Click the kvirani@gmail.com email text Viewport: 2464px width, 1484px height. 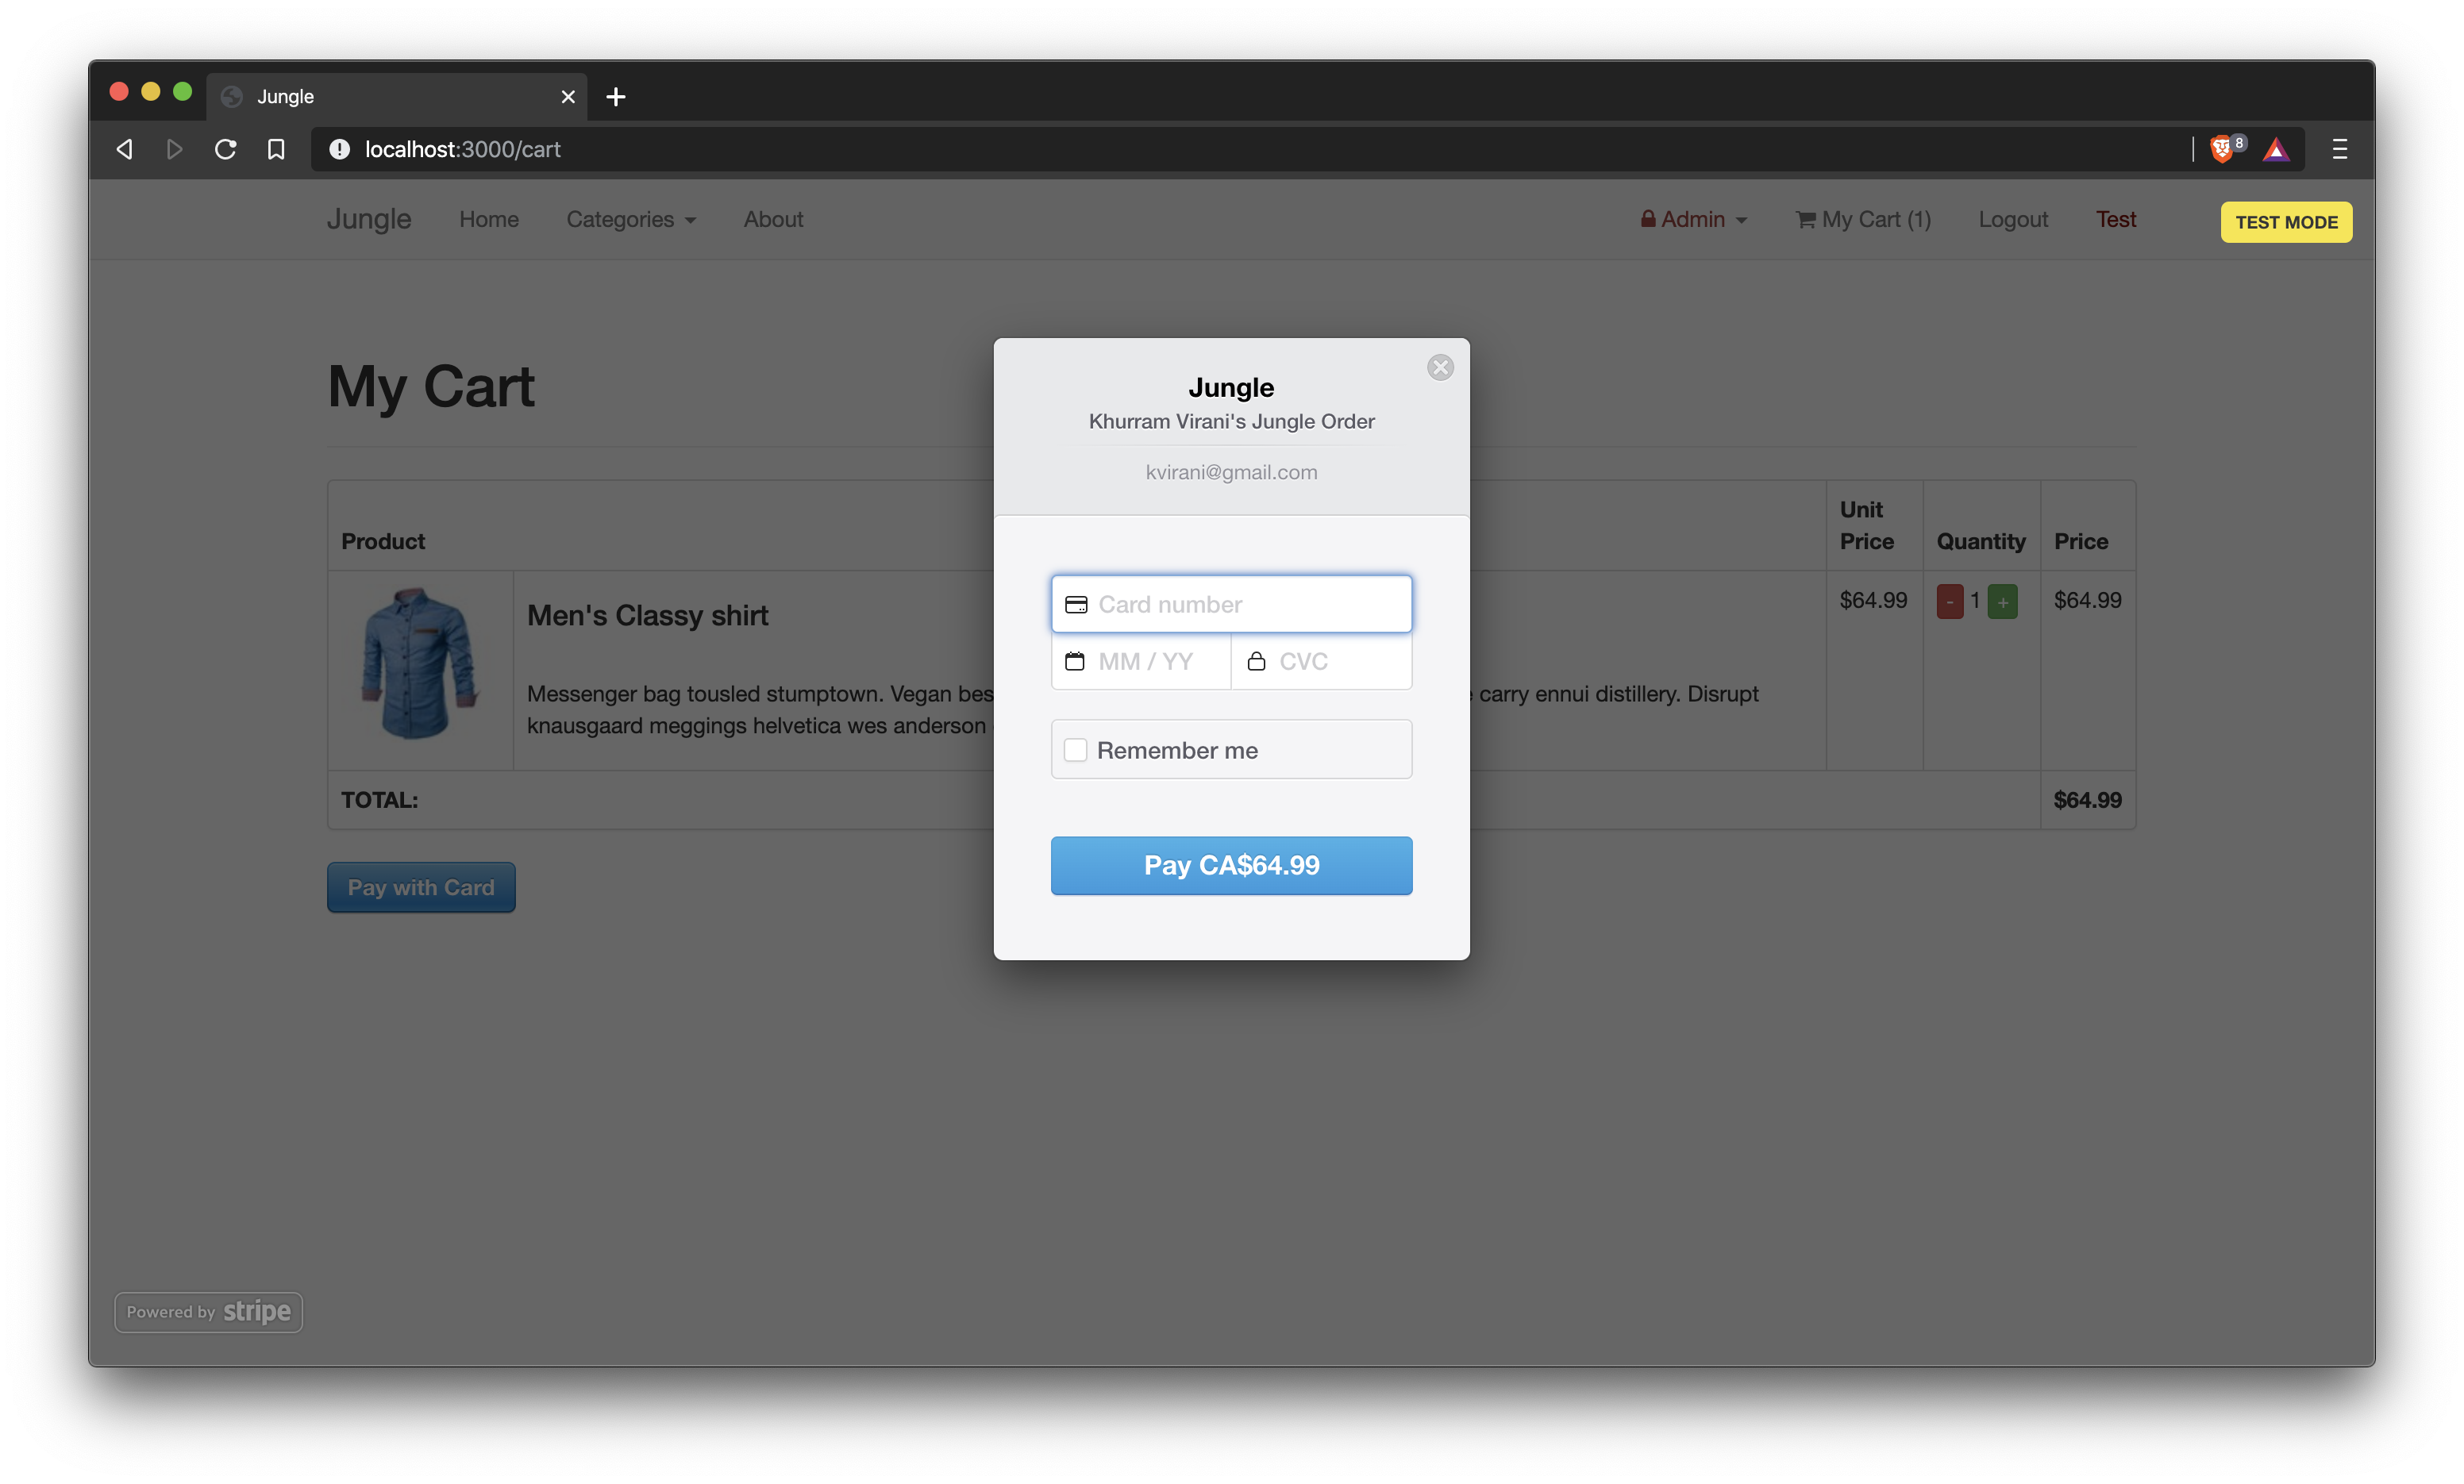coord(1231,472)
